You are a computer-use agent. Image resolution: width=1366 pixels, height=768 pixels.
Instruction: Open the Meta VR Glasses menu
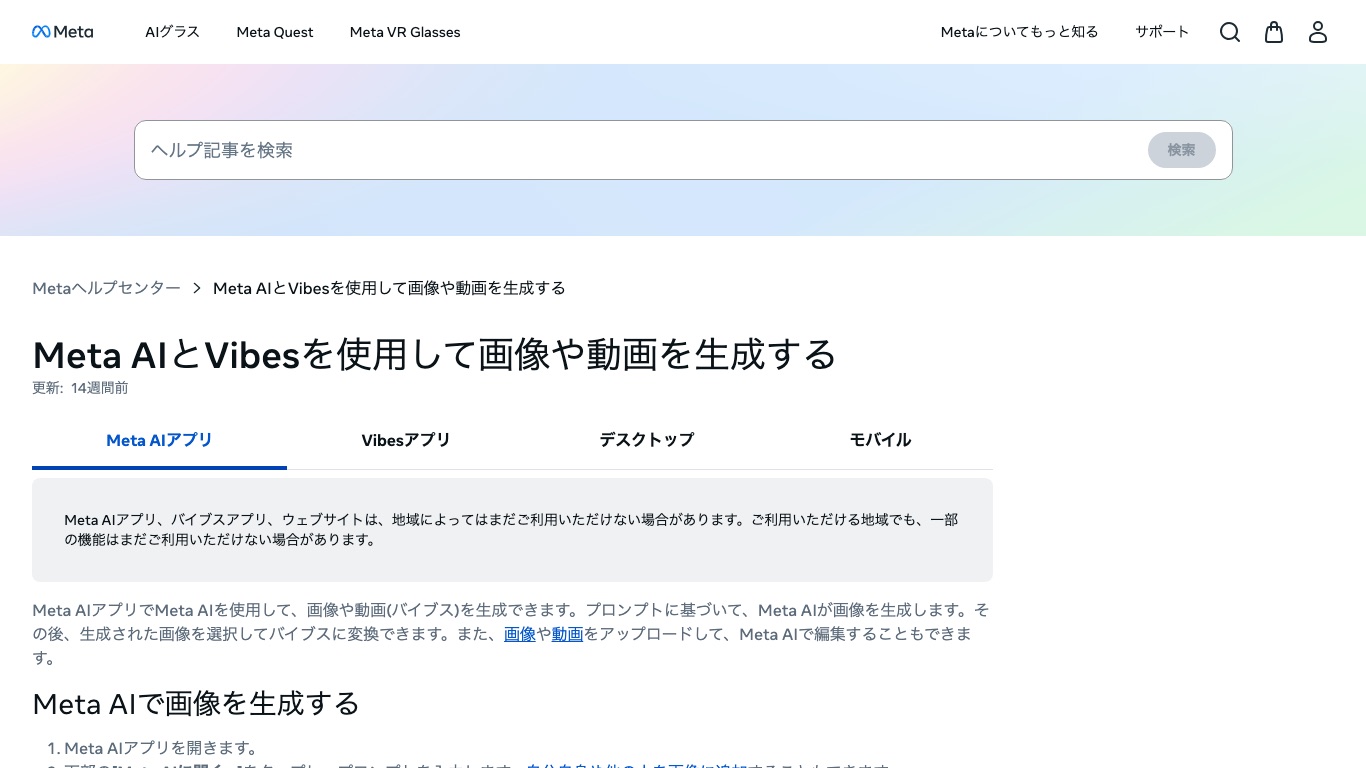405,32
